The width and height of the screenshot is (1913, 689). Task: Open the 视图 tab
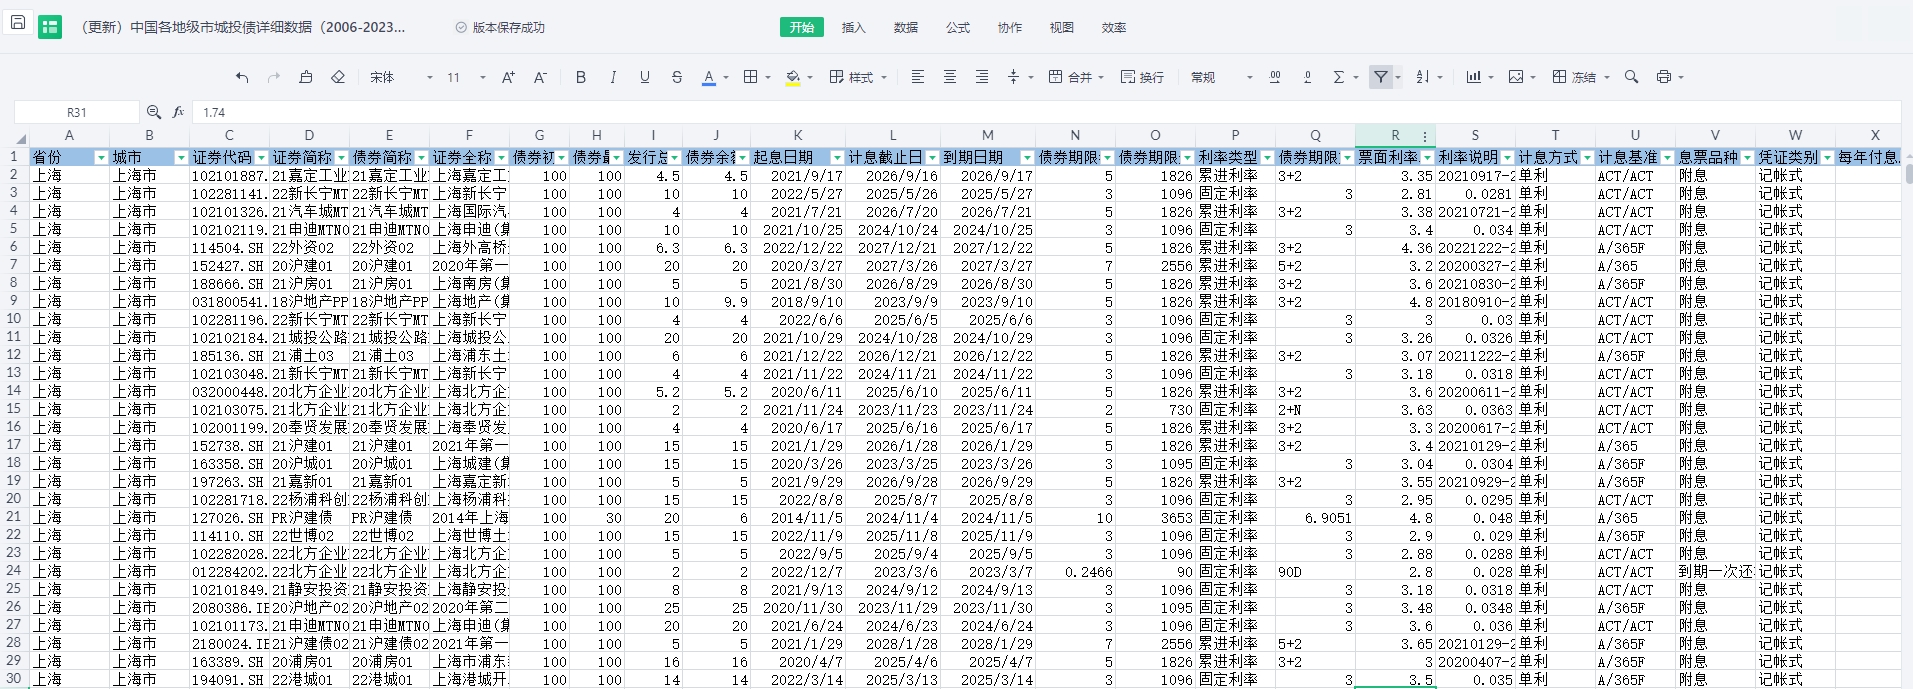coord(1062,27)
